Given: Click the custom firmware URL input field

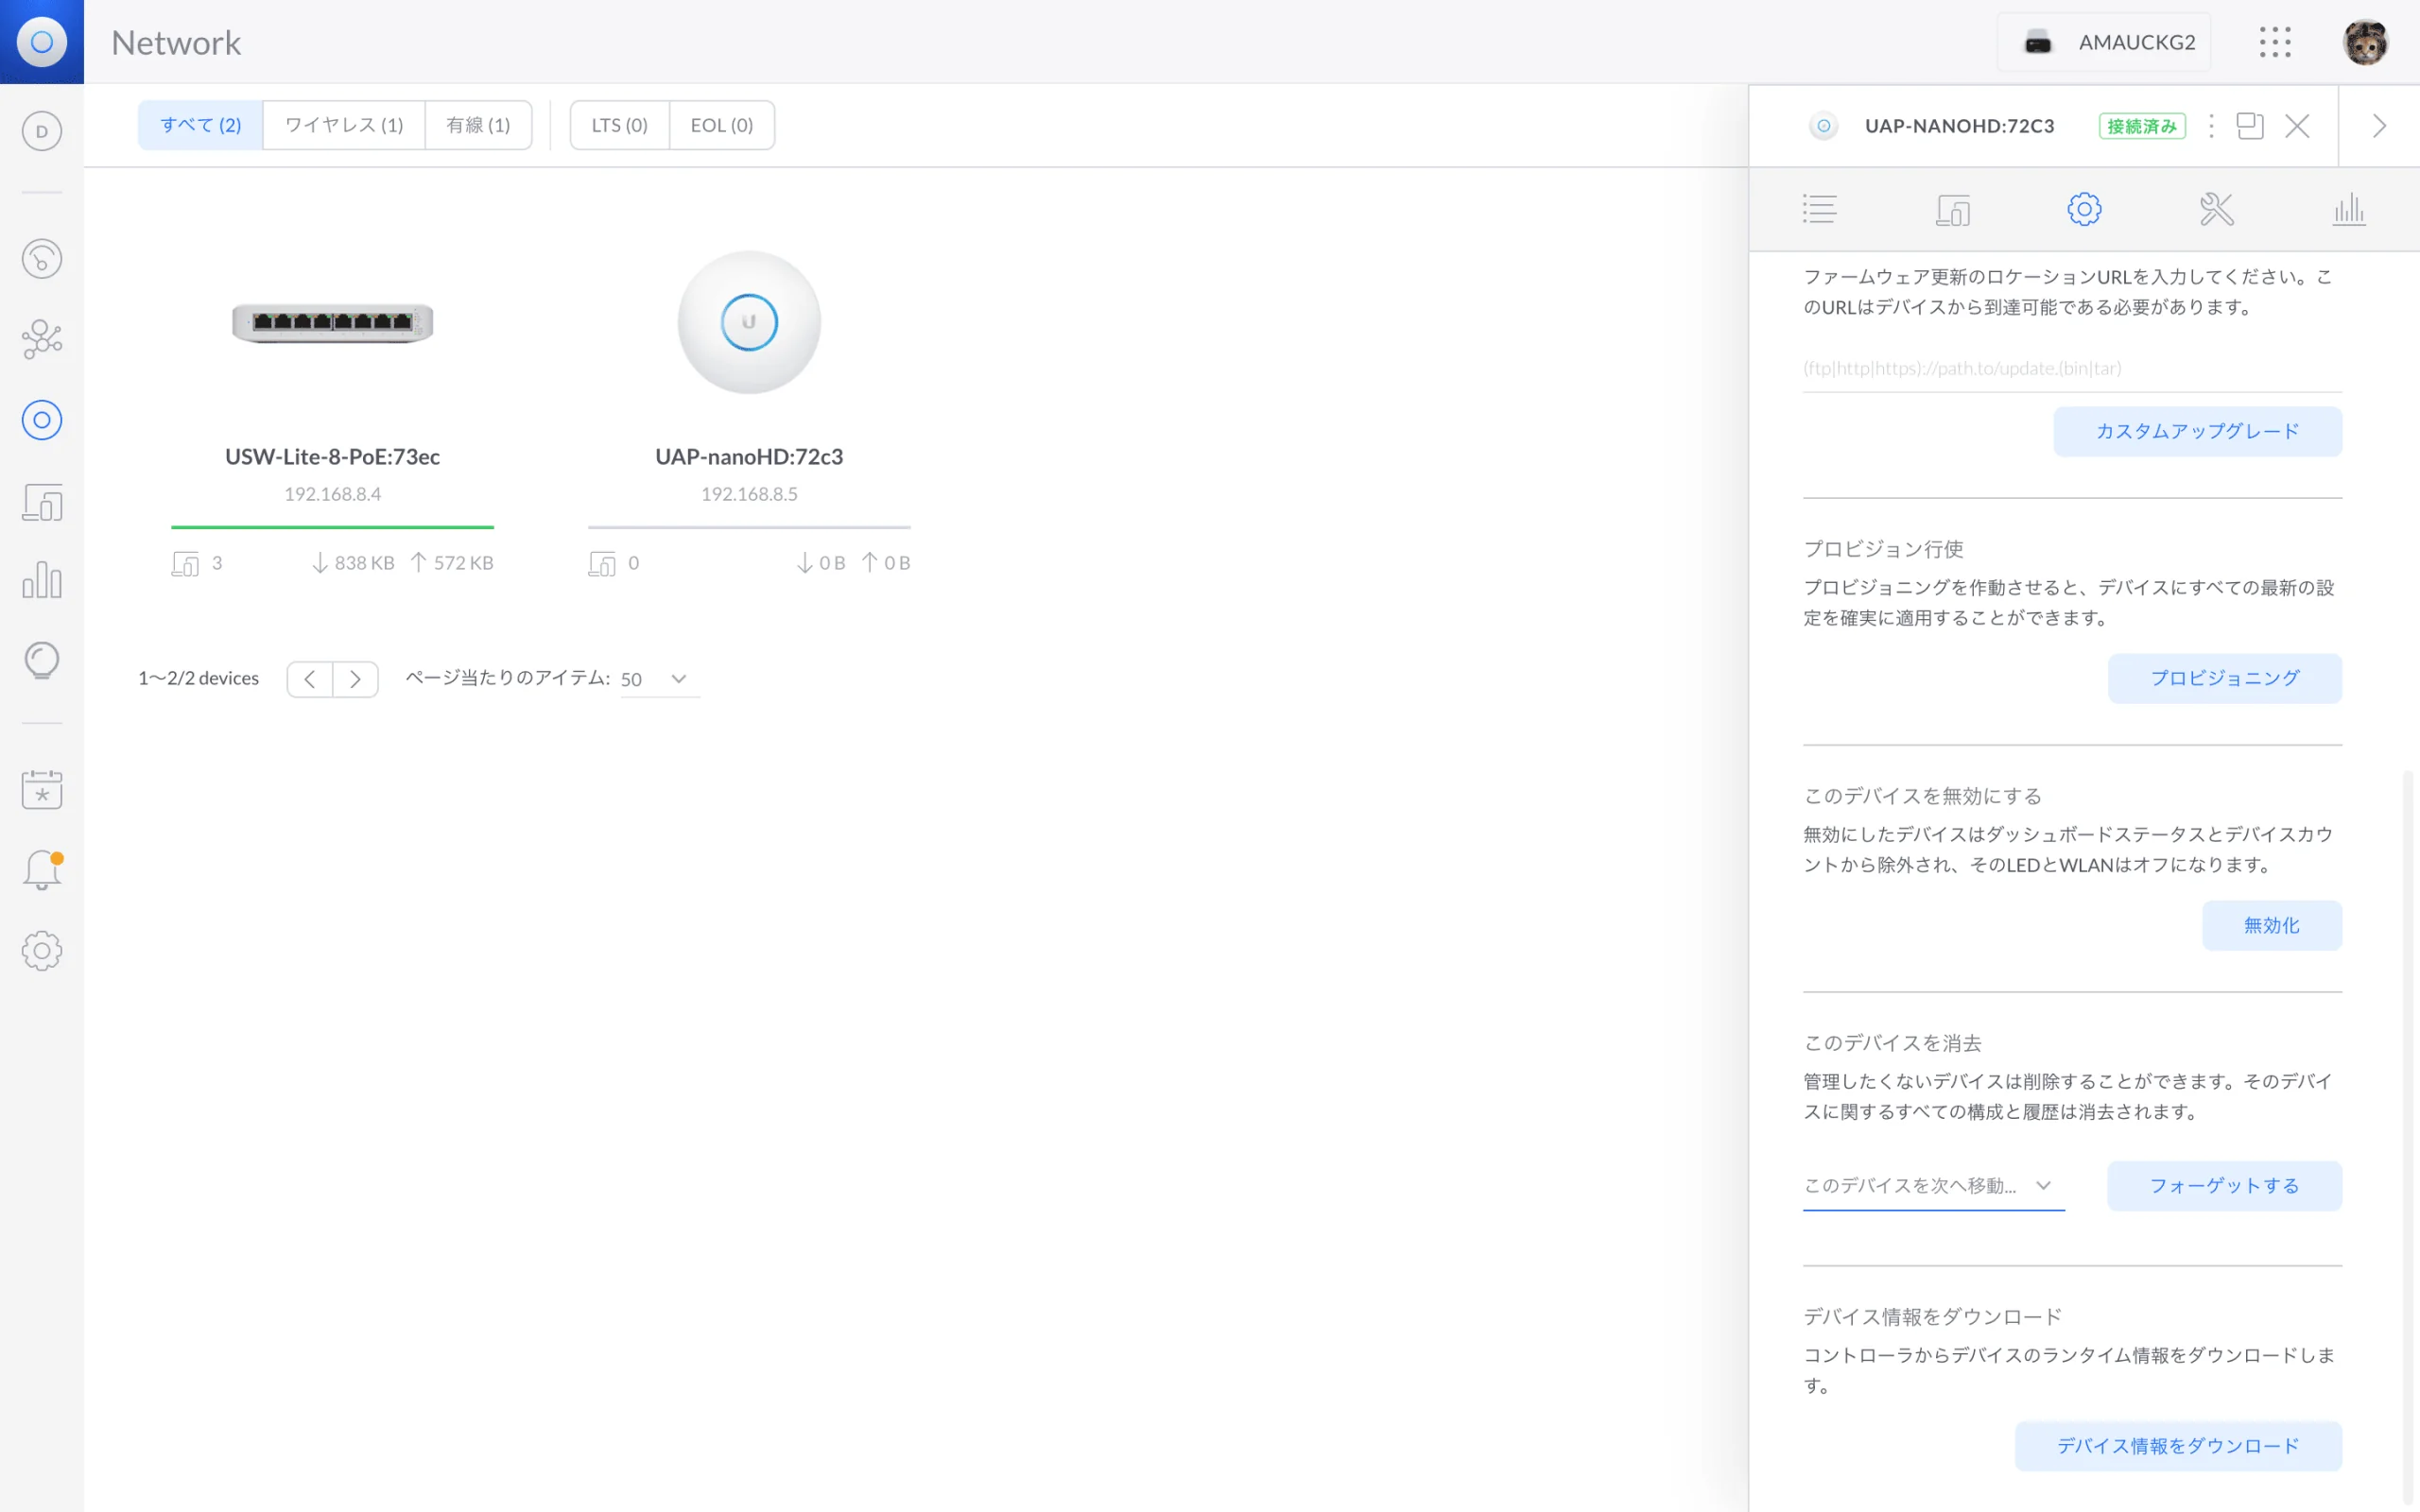Looking at the screenshot, I should 2072,368.
